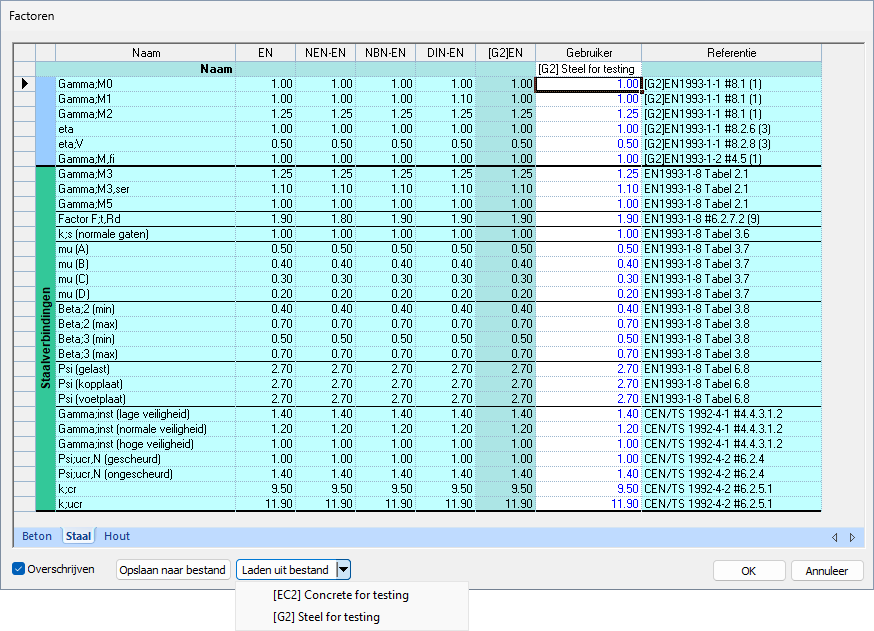The image size is (874, 631).
Task: Open the Laden uit bestand dropdown arrow
Action: (x=343, y=570)
